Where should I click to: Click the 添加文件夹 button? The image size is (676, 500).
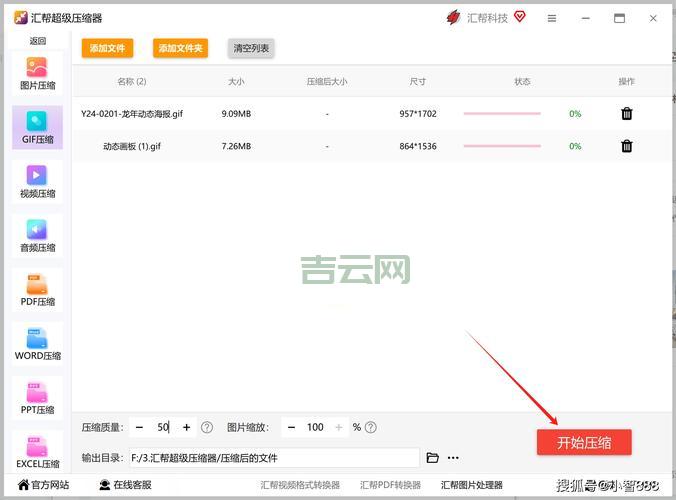tap(180, 48)
